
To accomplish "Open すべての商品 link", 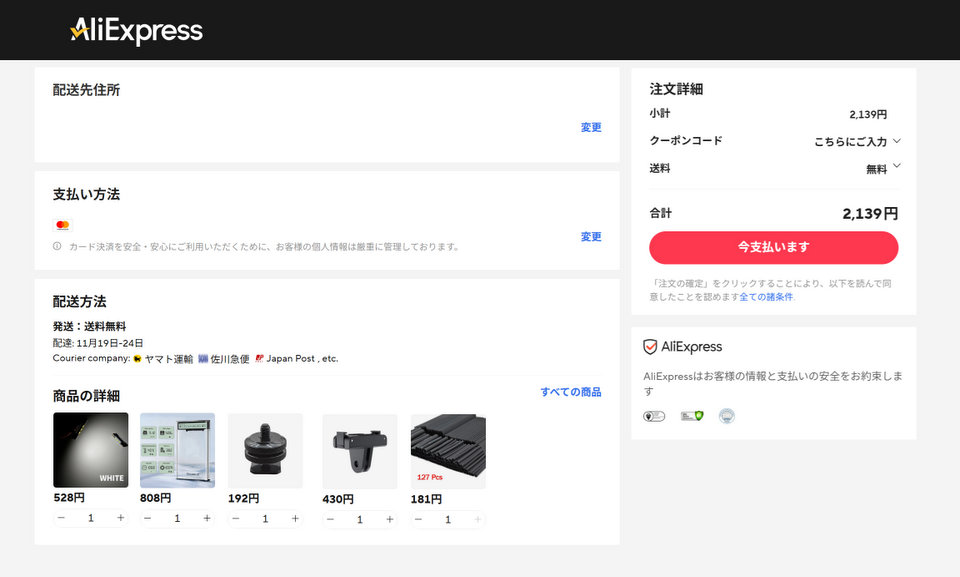I will [x=571, y=392].
